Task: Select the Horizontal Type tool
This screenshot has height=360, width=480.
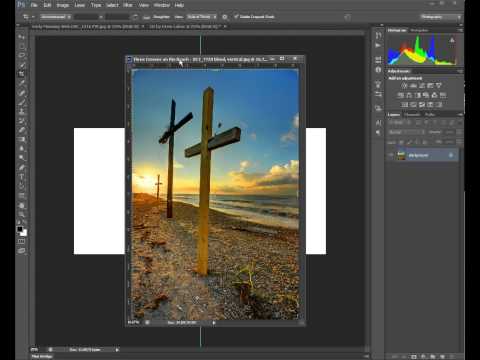Action: pos(22,177)
